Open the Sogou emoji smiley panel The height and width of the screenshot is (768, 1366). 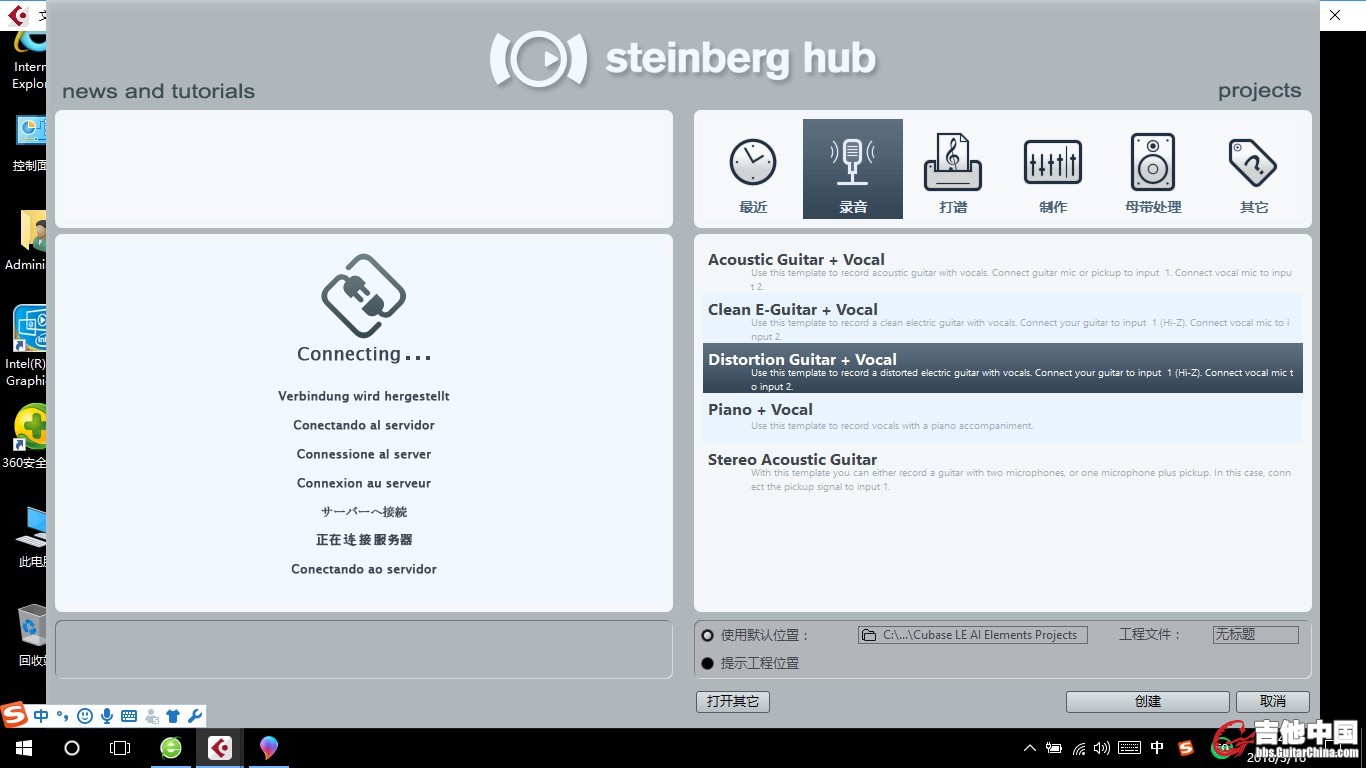point(85,716)
